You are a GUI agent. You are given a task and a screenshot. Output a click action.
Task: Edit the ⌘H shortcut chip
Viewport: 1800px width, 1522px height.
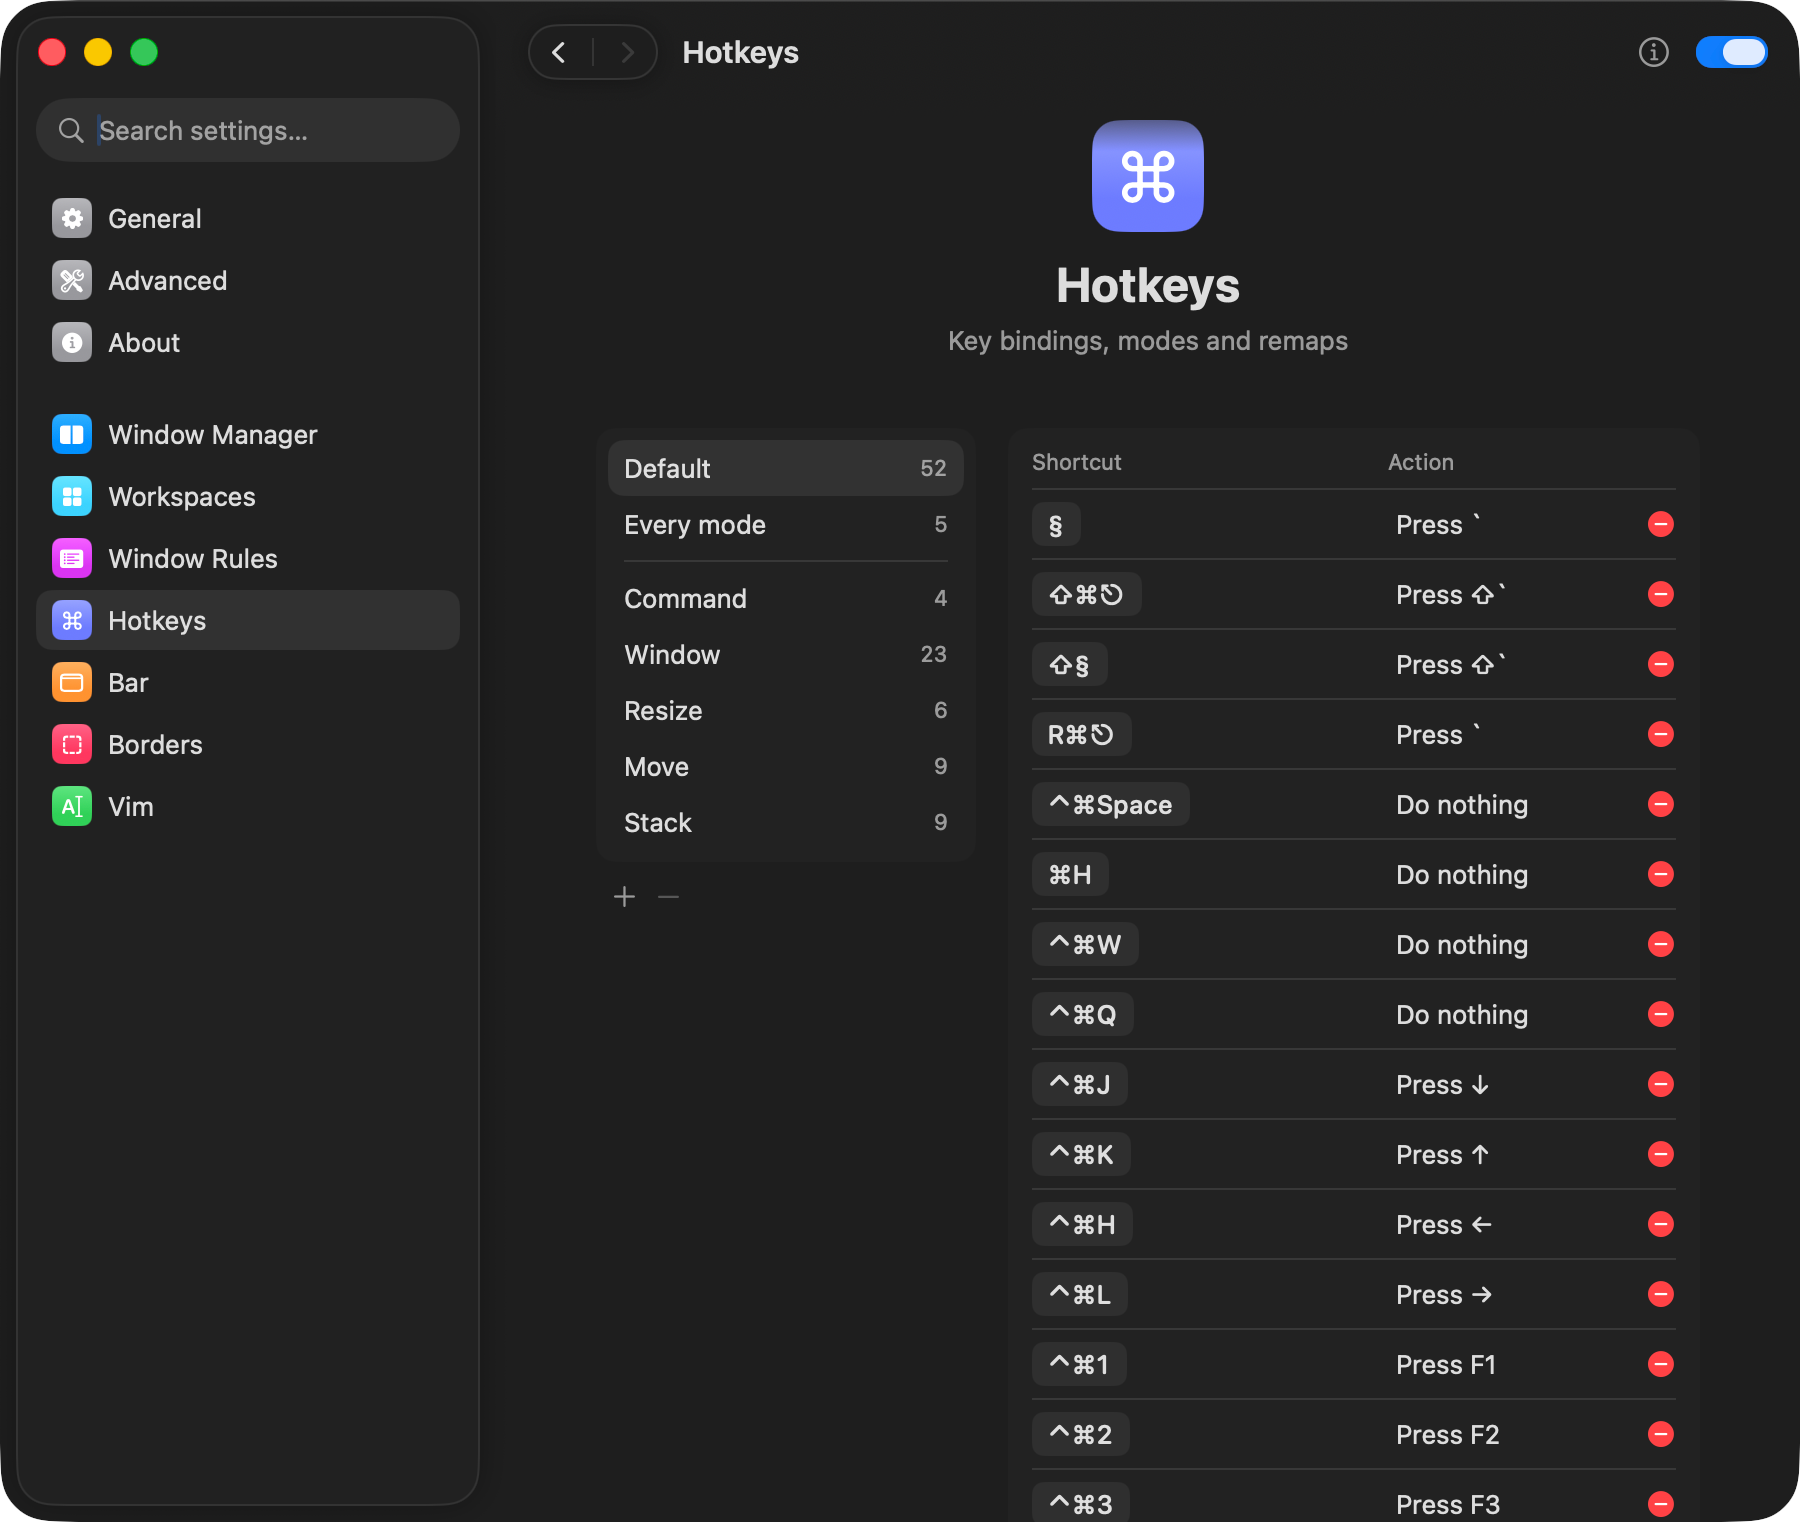tap(1070, 874)
